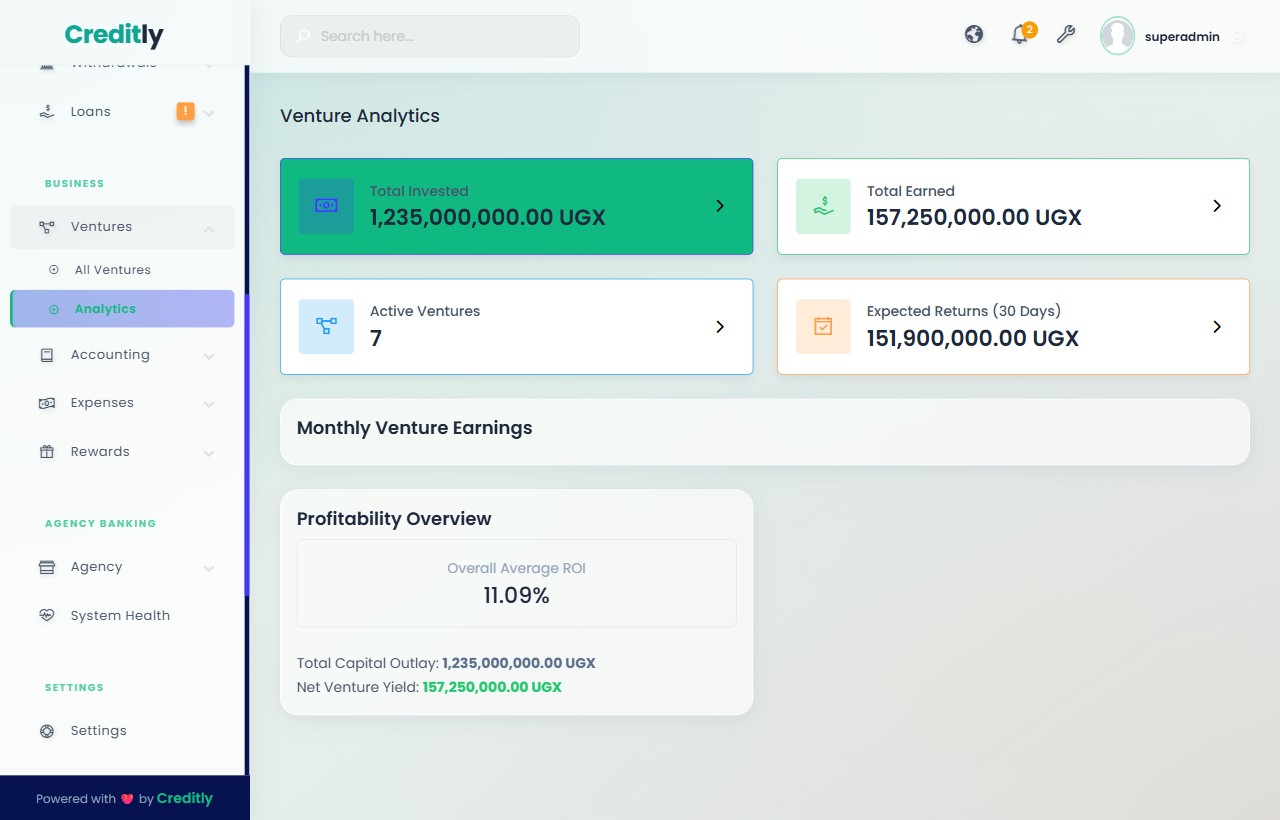Open the Settings menu label

(98, 731)
